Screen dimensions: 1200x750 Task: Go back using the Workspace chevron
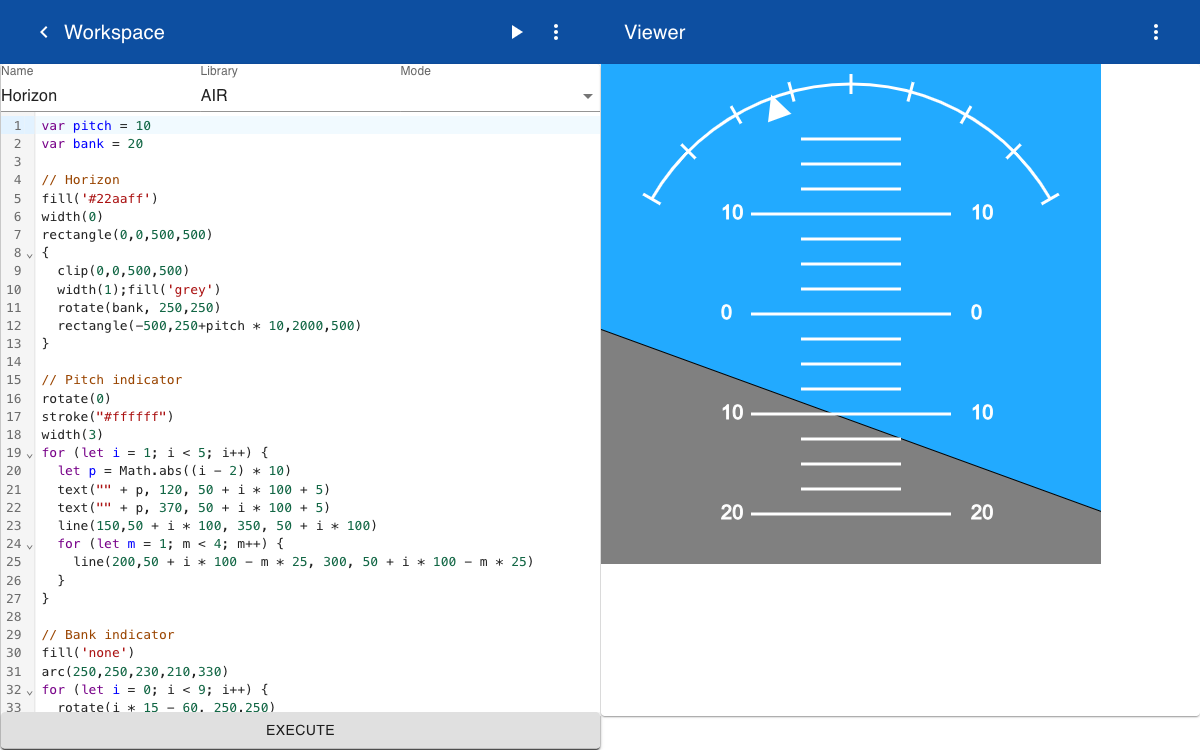coord(43,32)
